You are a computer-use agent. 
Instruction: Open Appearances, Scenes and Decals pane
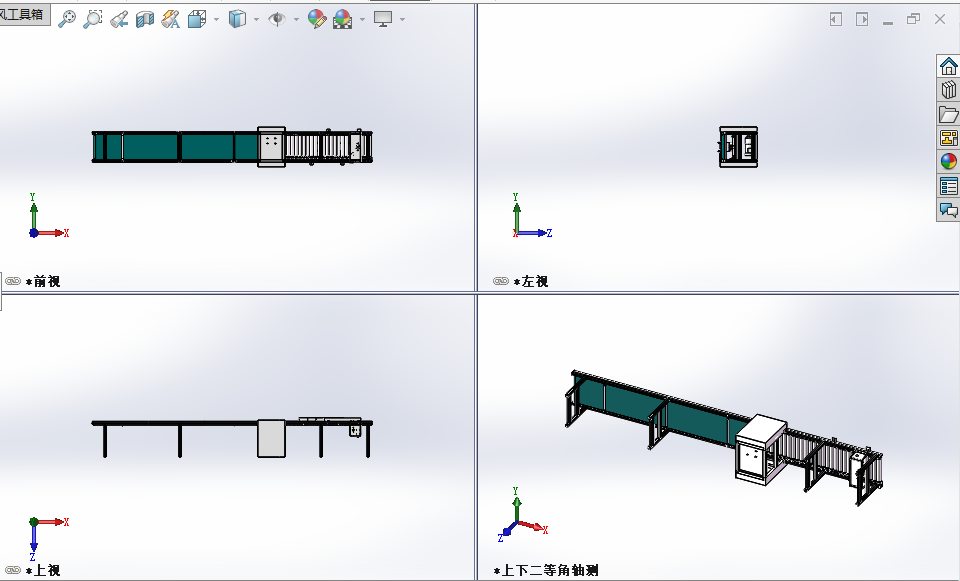[948, 162]
